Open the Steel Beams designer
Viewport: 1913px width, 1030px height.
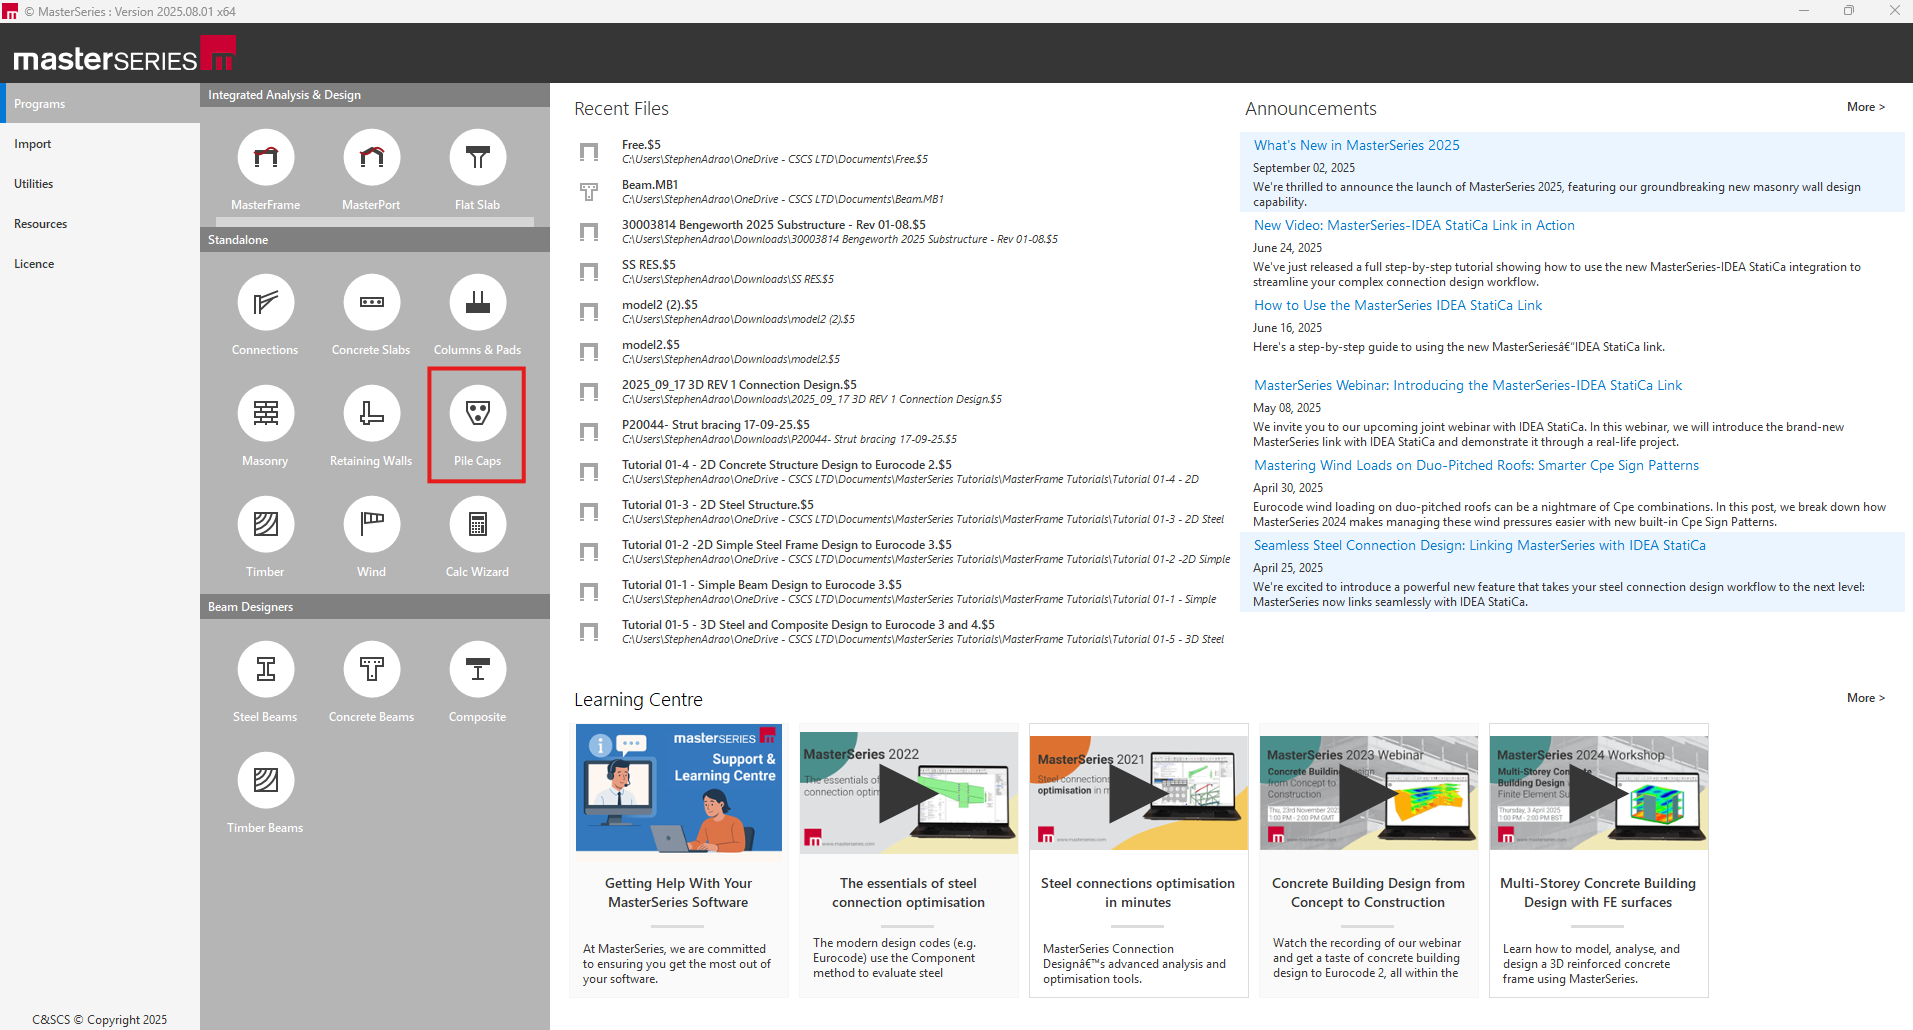(x=265, y=670)
